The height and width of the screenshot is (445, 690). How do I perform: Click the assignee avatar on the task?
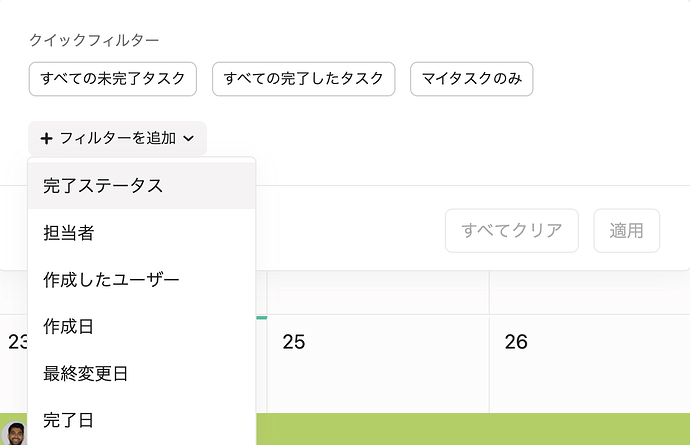15,432
